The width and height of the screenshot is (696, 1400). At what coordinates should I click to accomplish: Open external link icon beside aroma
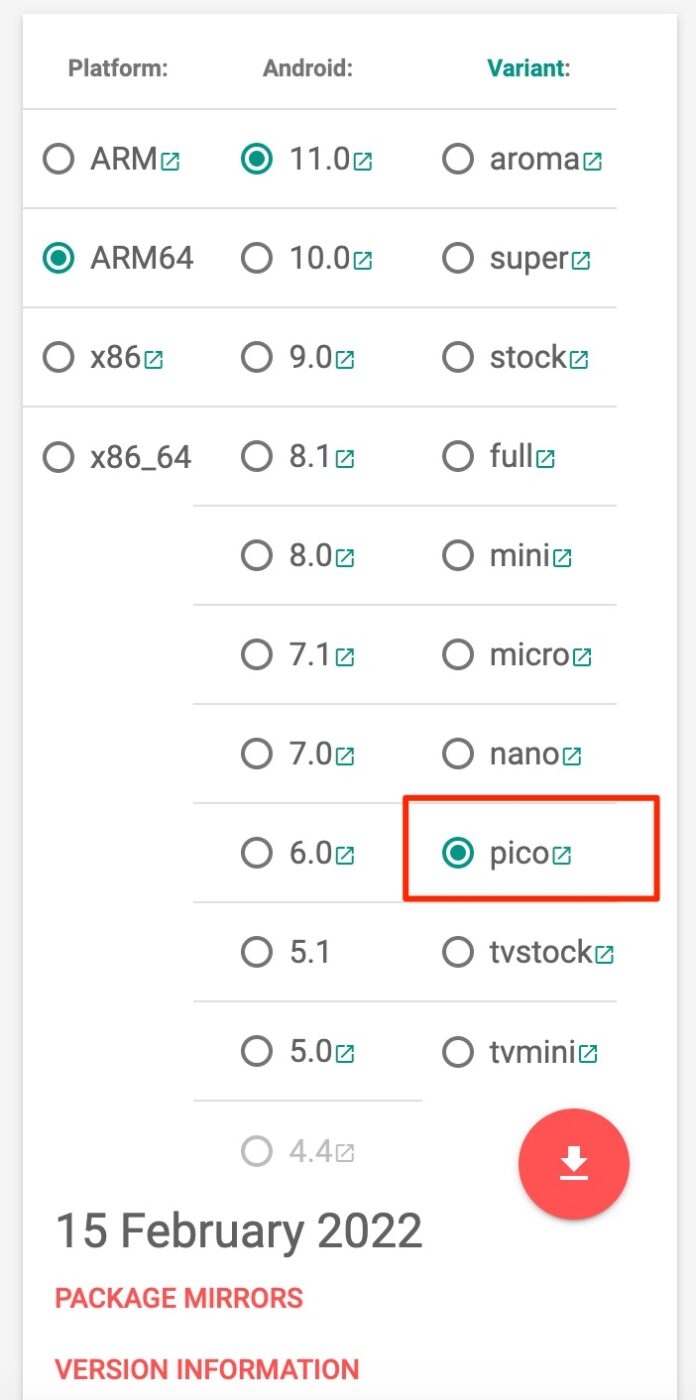click(x=593, y=160)
